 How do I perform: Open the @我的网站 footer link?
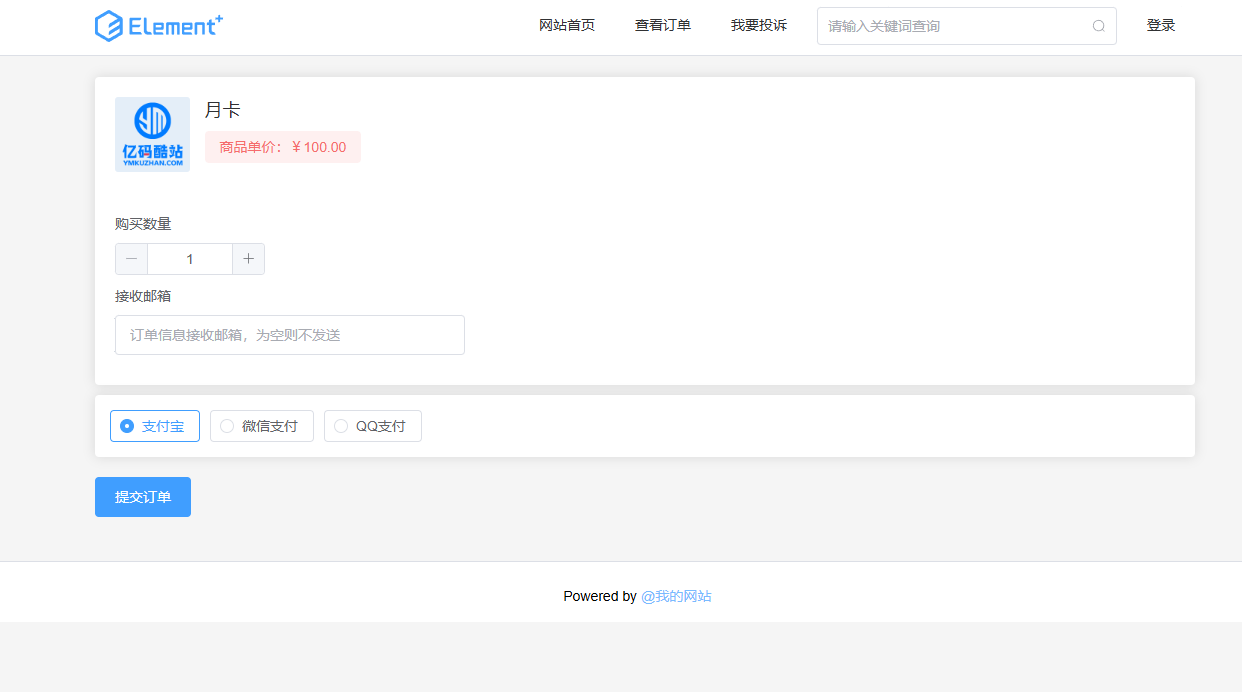677,596
